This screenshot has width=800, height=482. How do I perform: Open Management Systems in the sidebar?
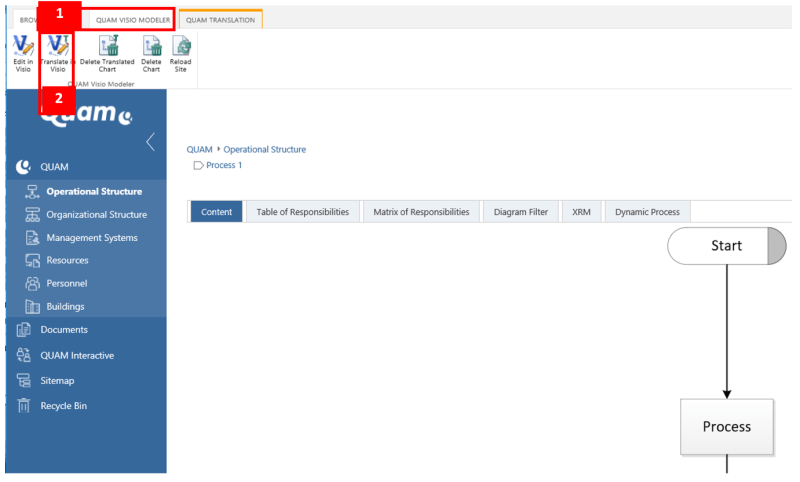[92, 237]
